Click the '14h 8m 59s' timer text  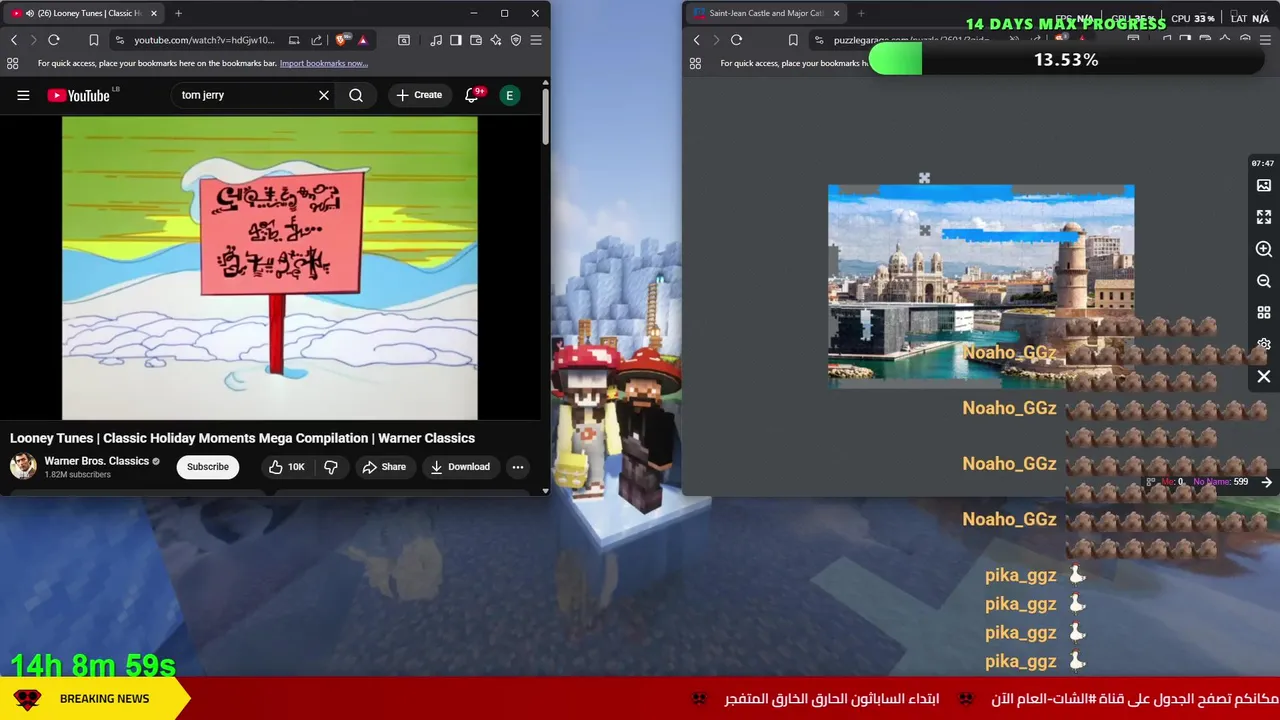click(93, 665)
